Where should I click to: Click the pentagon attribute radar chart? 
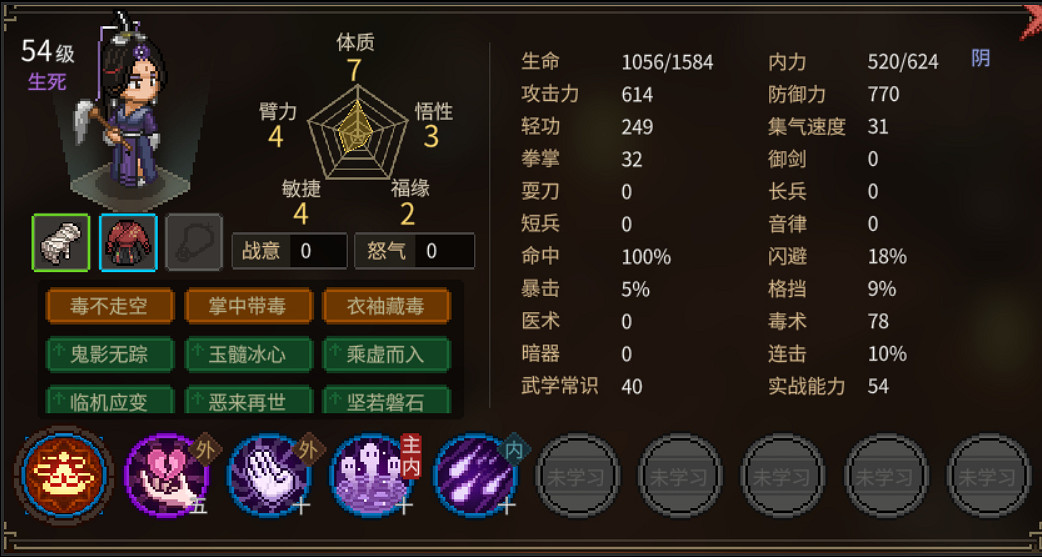point(357,132)
